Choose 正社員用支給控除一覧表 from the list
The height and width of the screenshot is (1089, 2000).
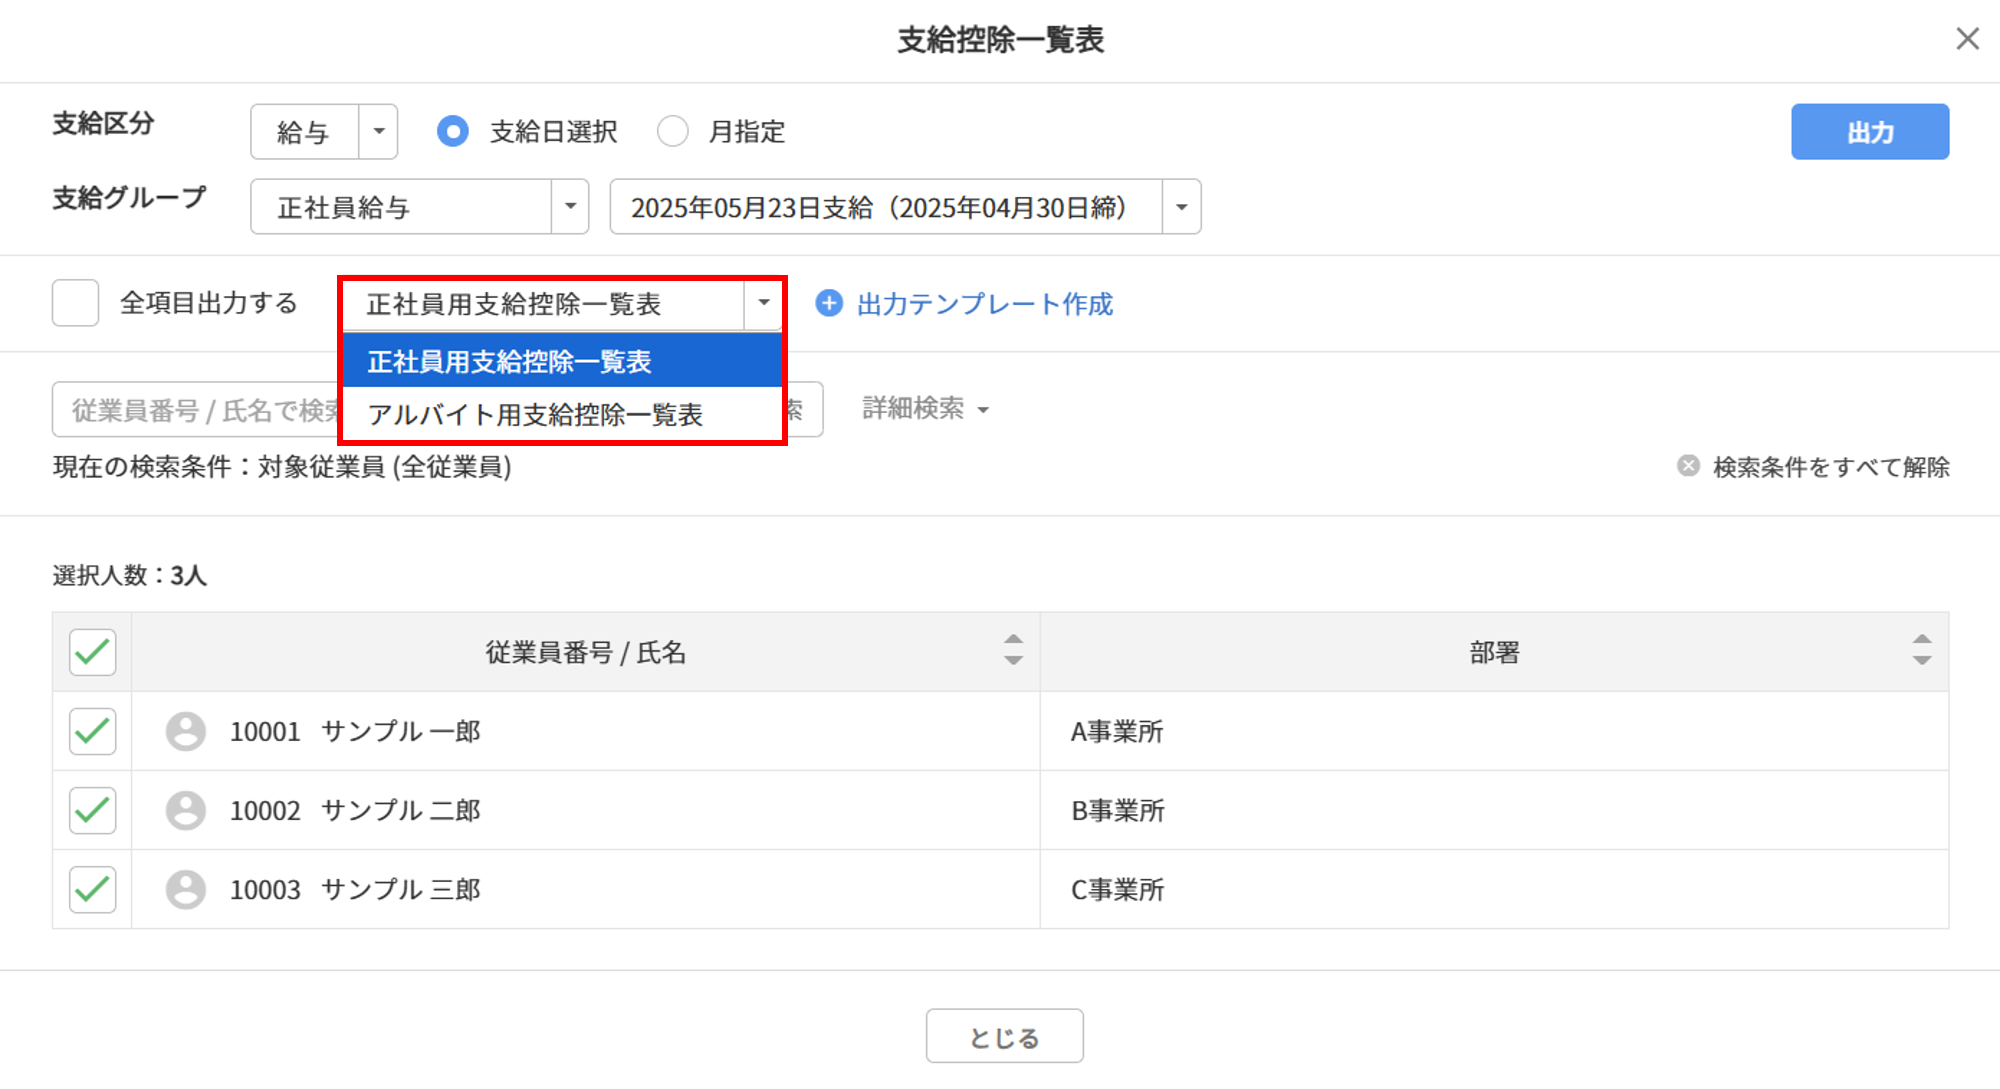pyautogui.click(x=562, y=361)
